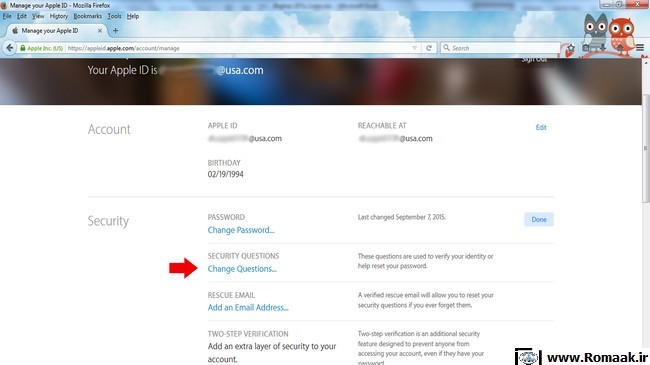Viewport: 650px width, 365px height.
Task: Minimize the Firefox window
Action: (x=607, y=5)
